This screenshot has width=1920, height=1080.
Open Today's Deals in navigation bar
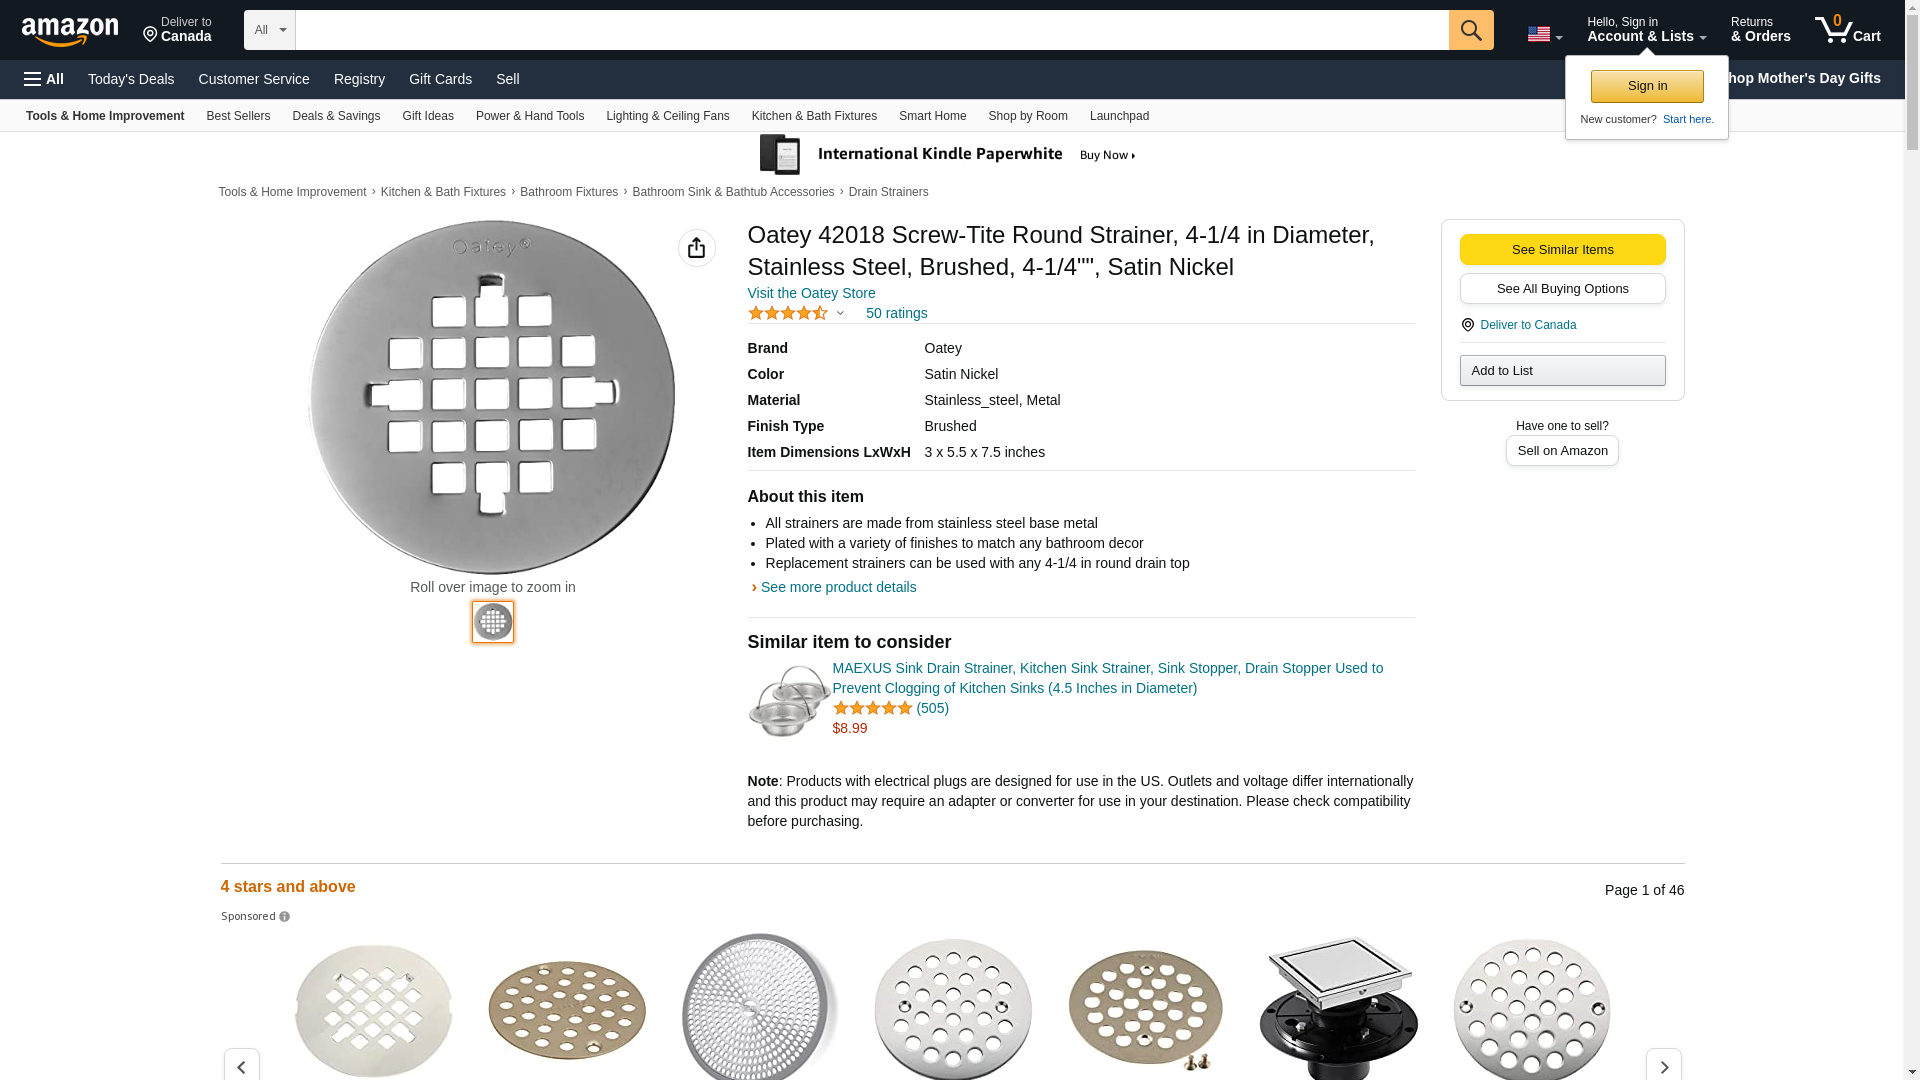click(131, 79)
